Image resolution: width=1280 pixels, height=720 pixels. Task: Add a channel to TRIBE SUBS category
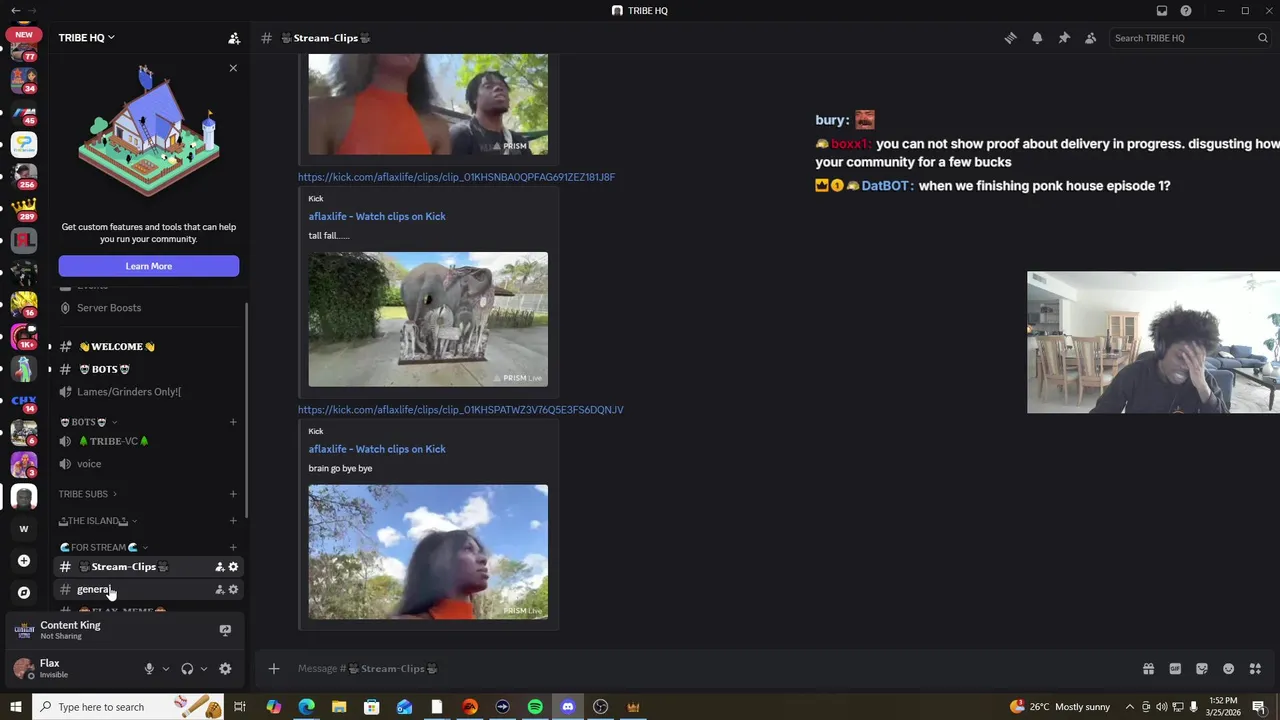(x=233, y=494)
